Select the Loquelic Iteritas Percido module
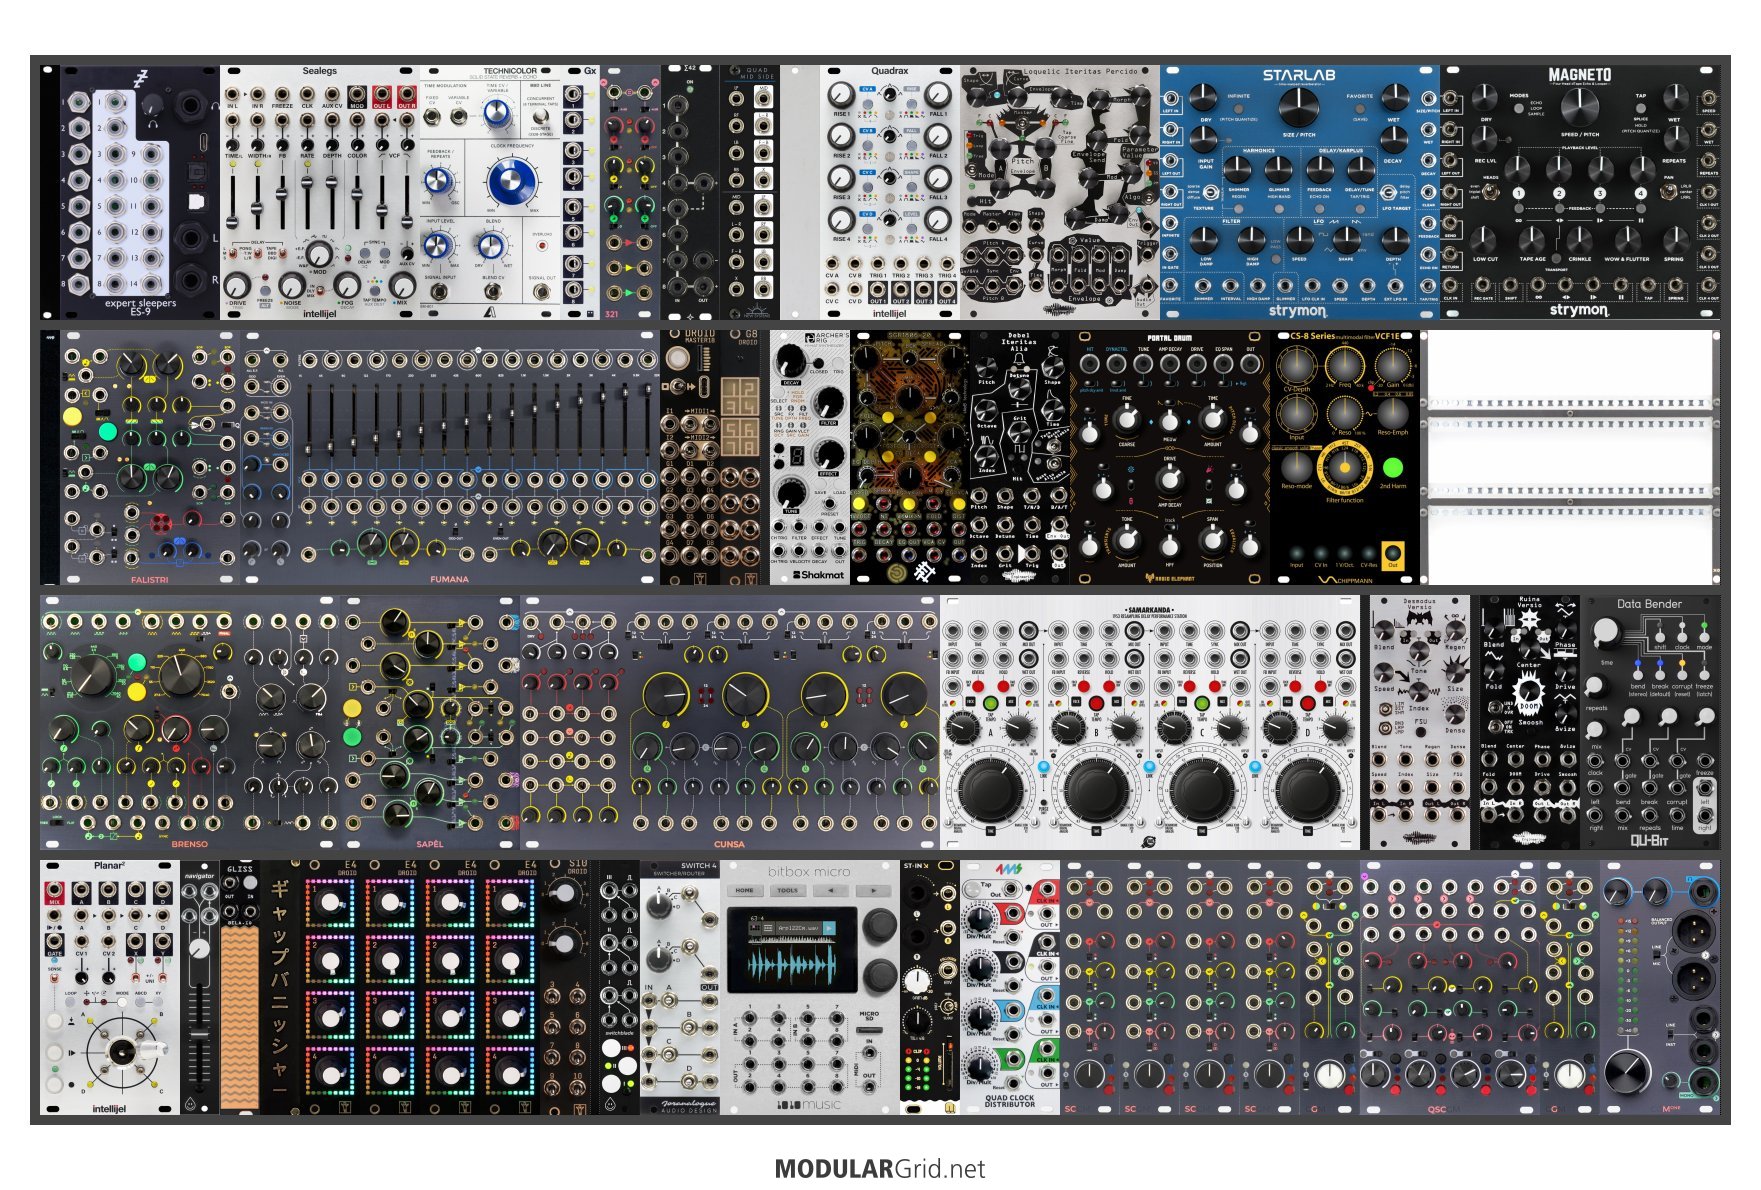 (x=1060, y=192)
